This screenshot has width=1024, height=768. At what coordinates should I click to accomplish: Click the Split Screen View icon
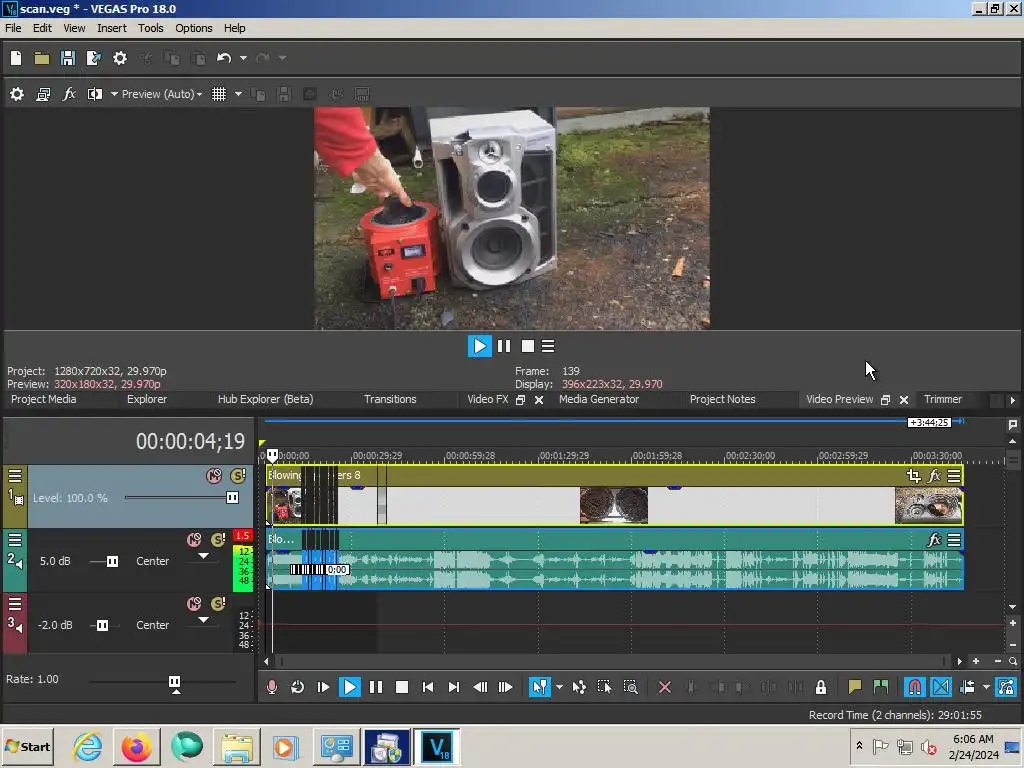[x=95, y=94]
